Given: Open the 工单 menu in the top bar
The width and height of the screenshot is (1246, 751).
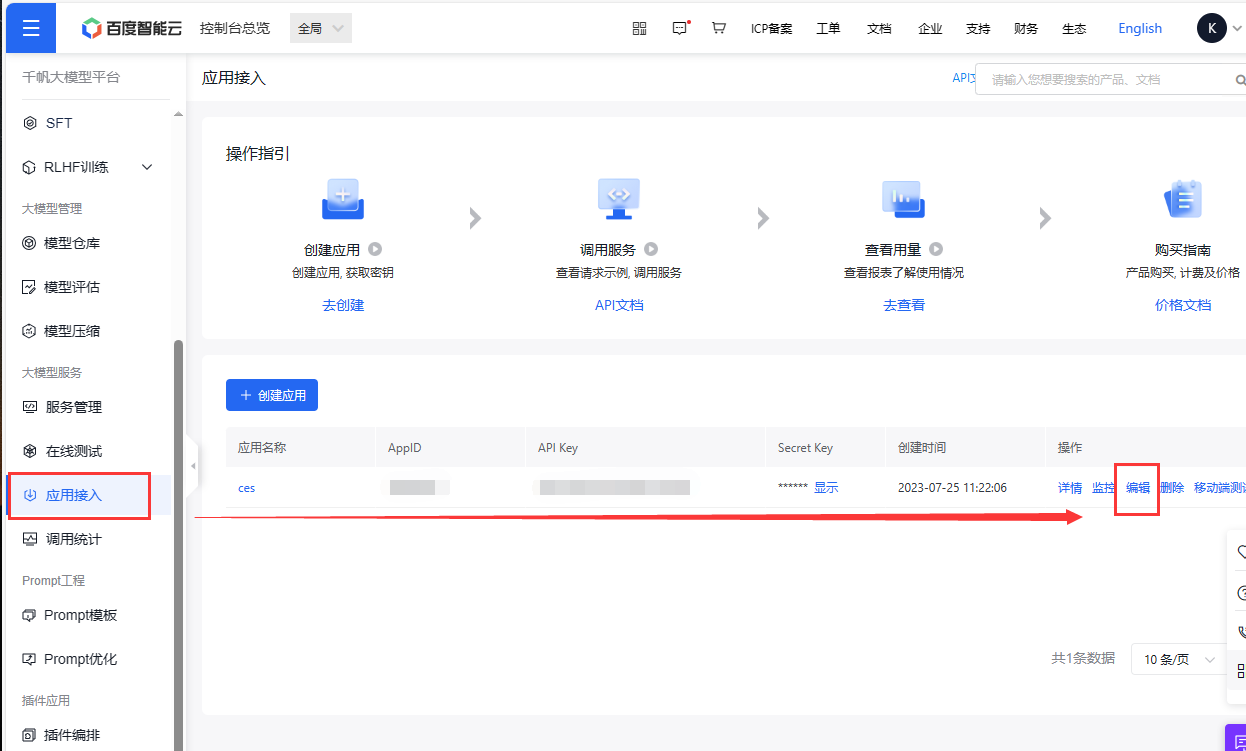Looking at the screenshot, I should [828, 28].
